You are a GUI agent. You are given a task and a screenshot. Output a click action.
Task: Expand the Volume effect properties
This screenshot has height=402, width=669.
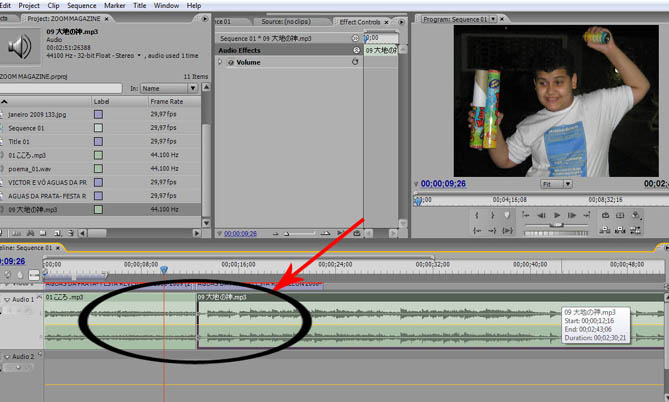pos(220,62)
